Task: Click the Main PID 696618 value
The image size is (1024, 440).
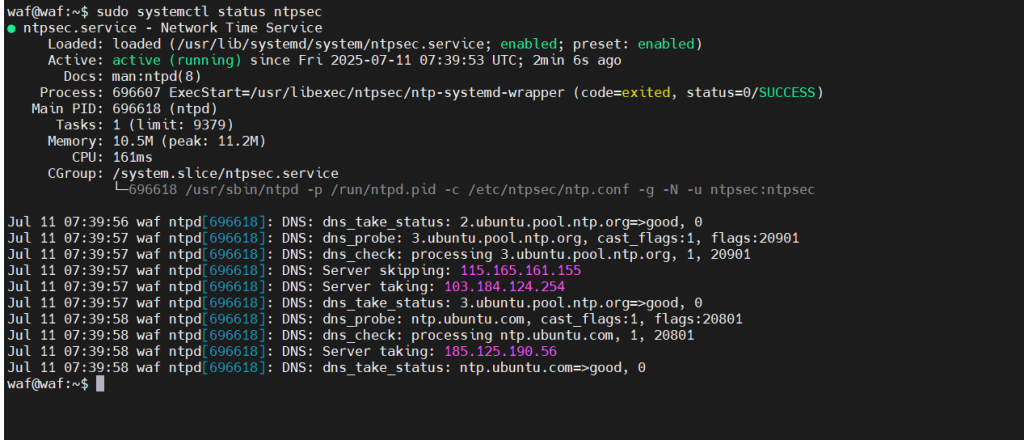Action: pyautogui.click(x=136, y=109)
